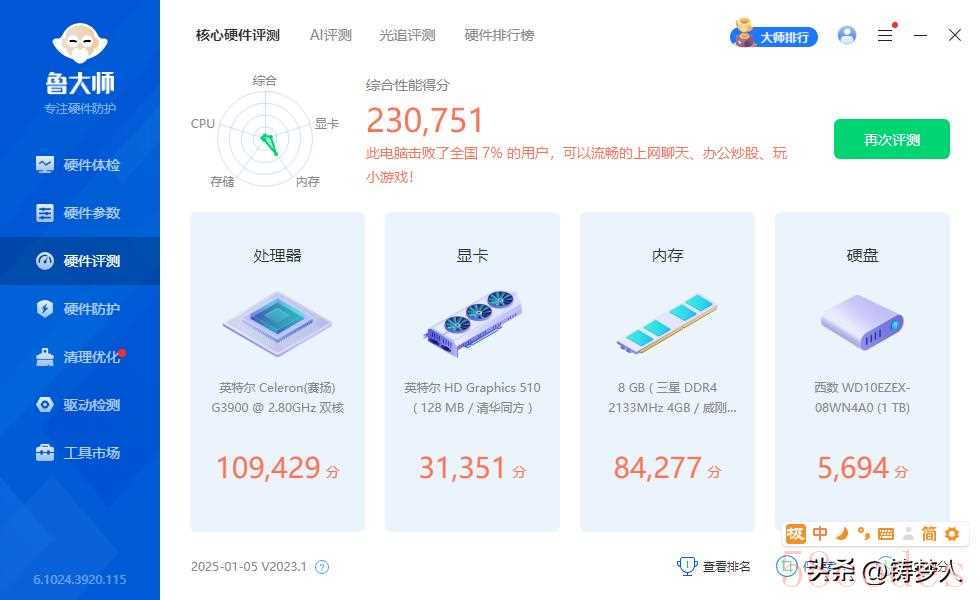Click the trophy icon beside 查看排名
This screenshot has width=980, height=600.
tap(687, 566)
